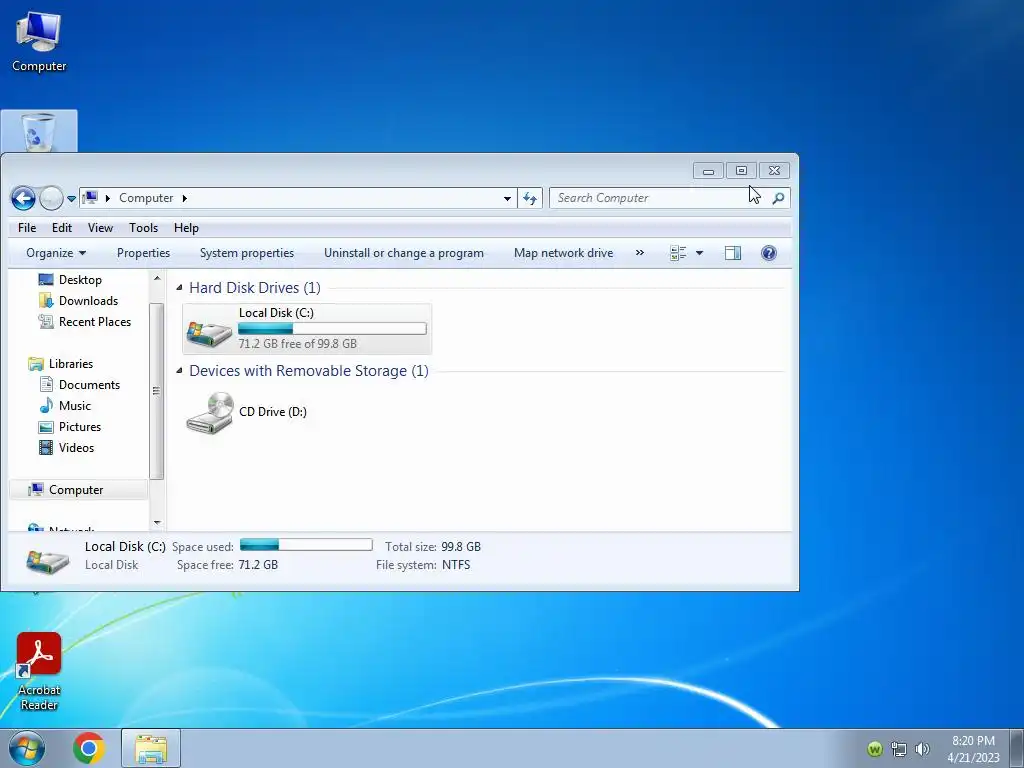1024x768 pixels.
Task: Minimize the Computer window
Action: pyautogui.click(x=708, y=170)
